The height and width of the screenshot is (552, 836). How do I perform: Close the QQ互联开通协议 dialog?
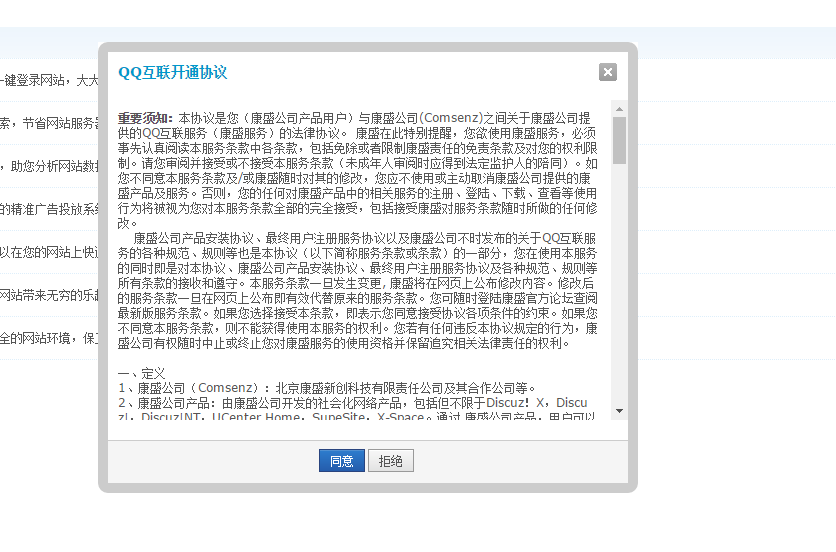point(608,72)
